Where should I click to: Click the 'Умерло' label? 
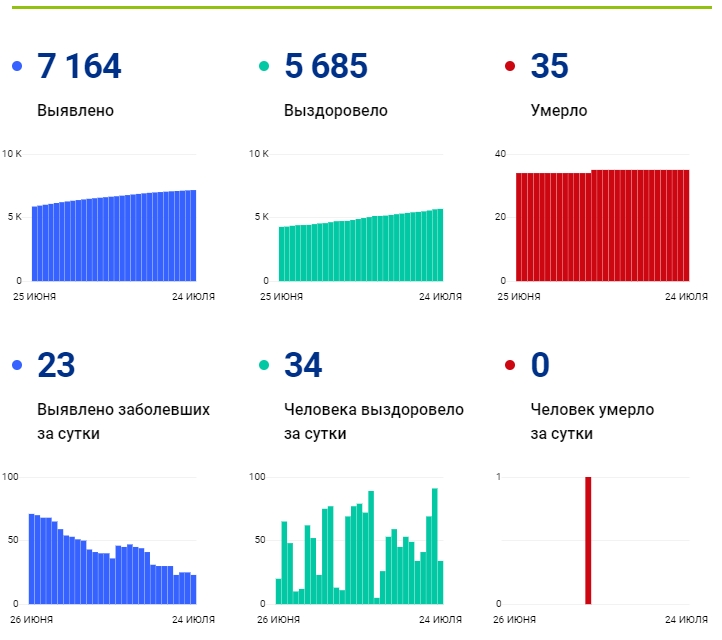559,111
